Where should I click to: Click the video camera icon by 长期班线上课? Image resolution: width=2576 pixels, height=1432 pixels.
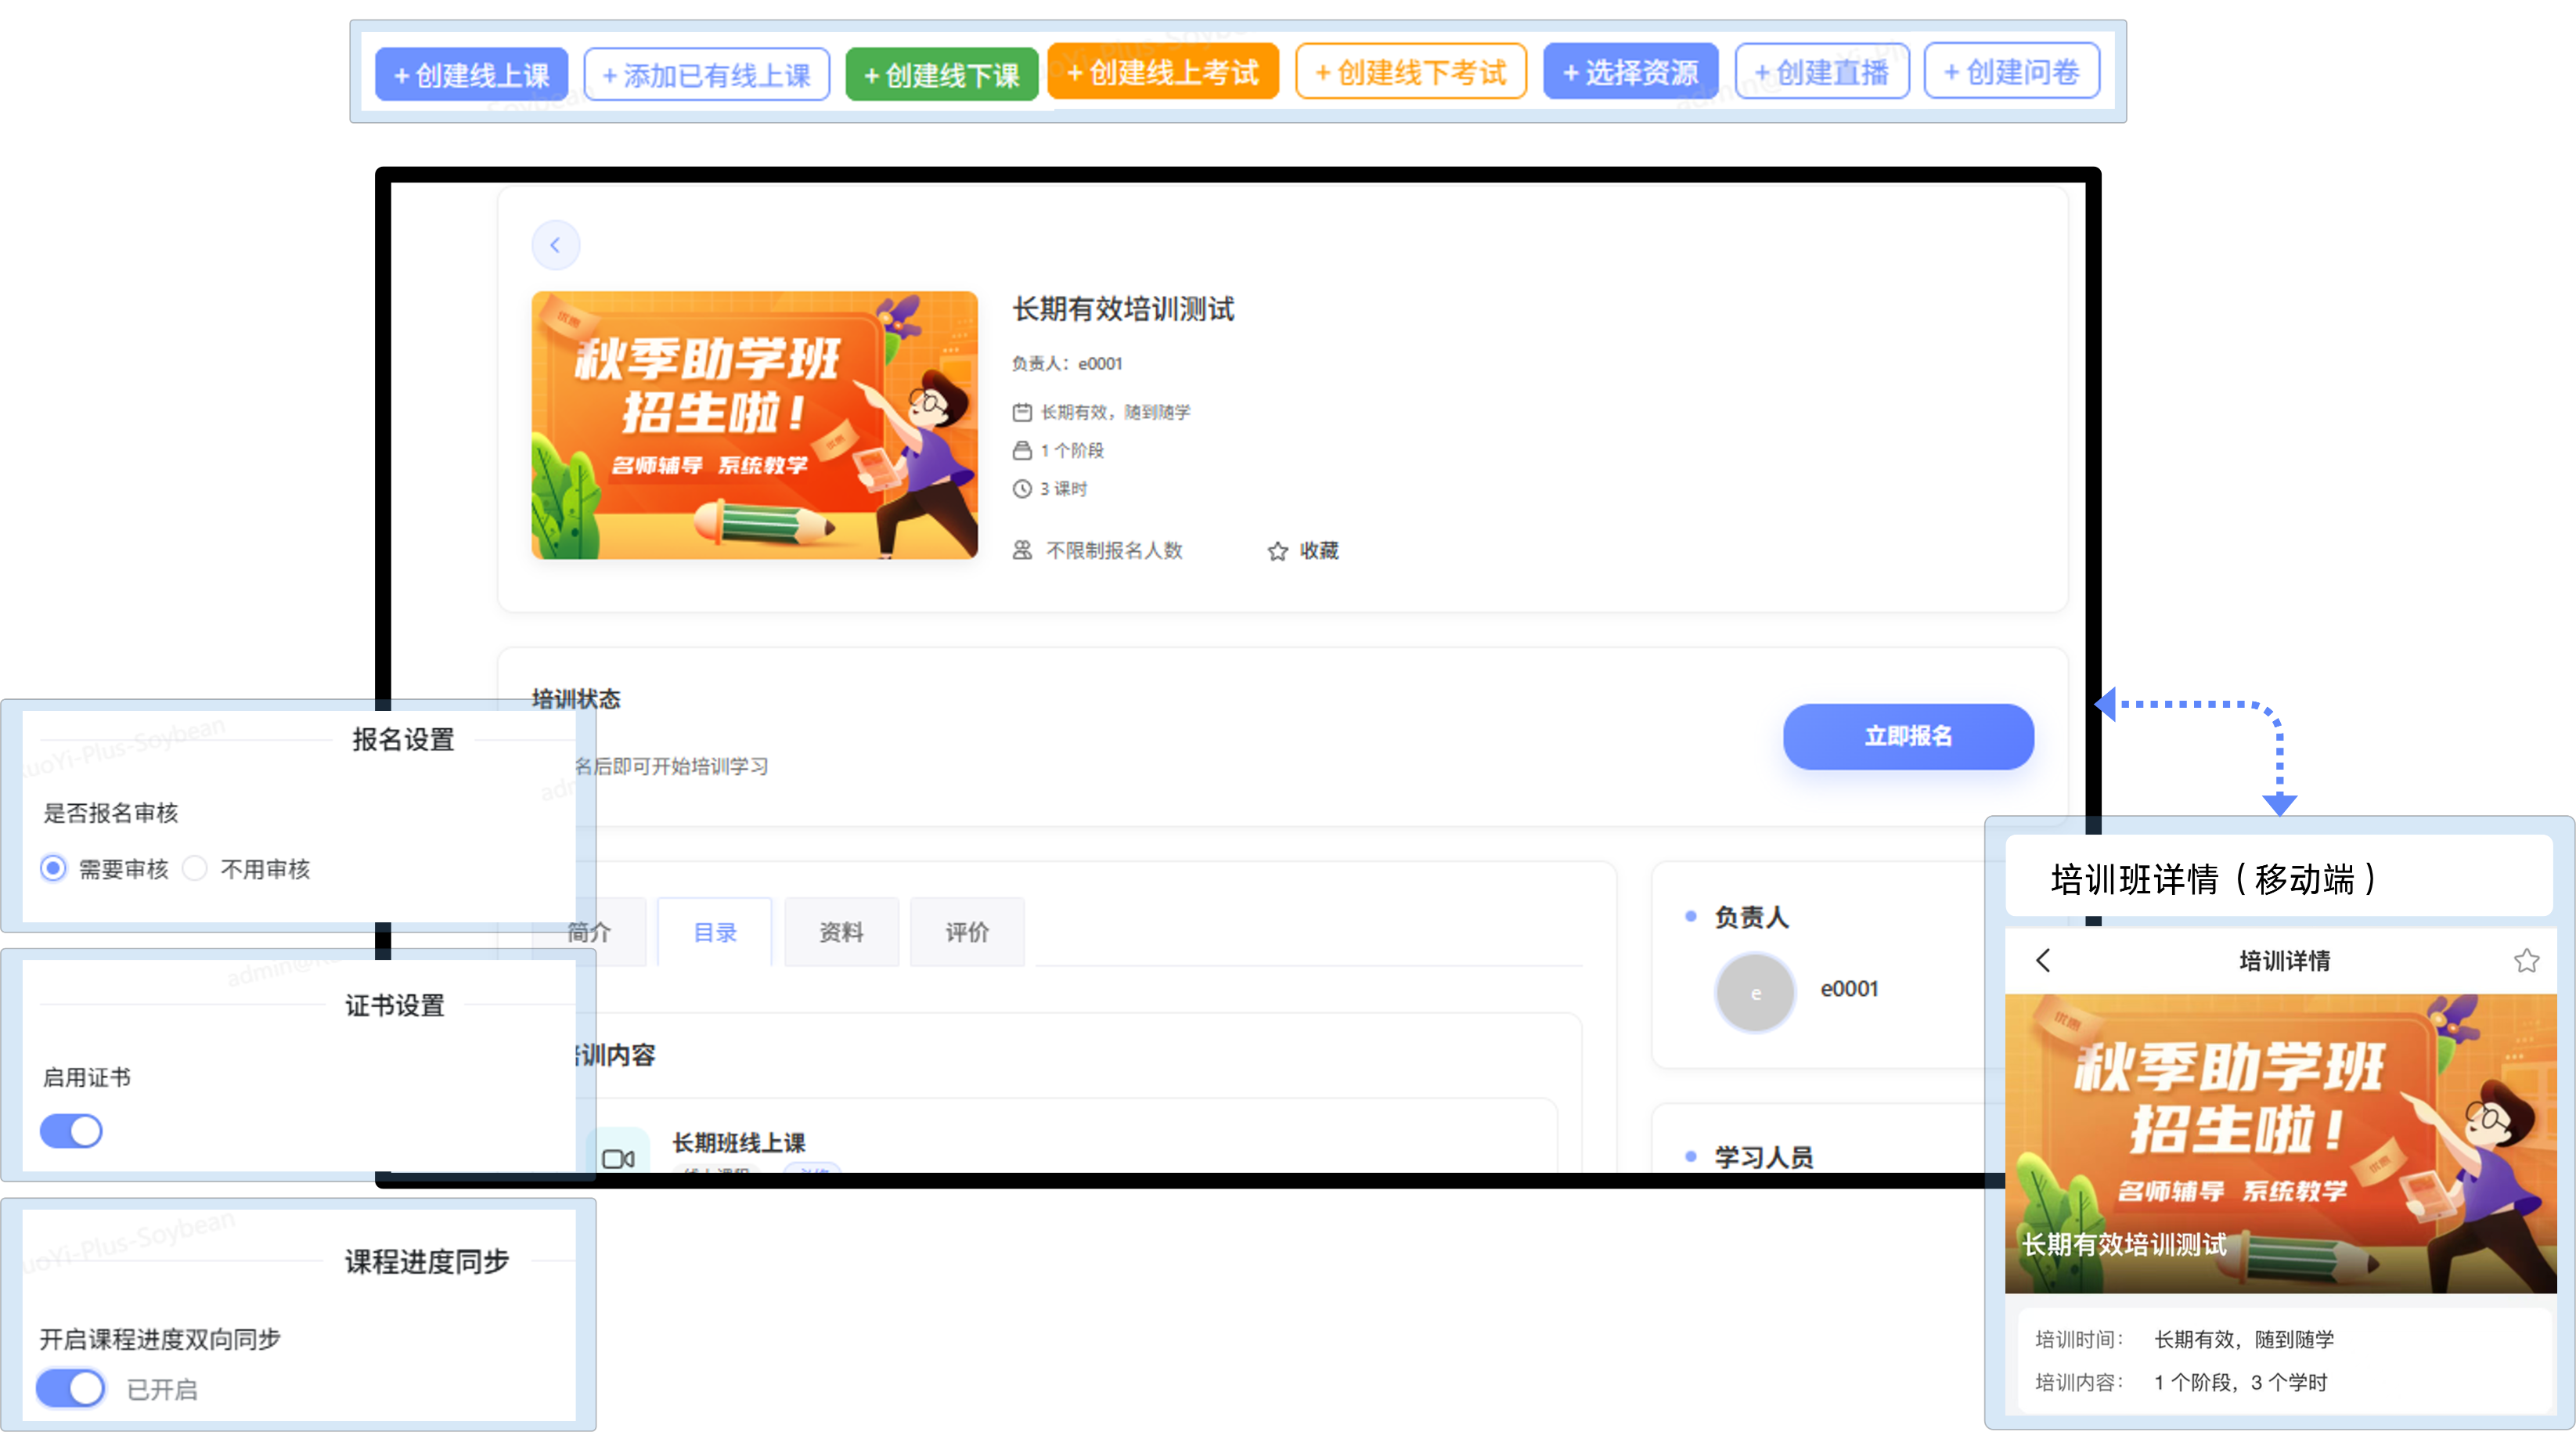click(x=618, y=1158)
